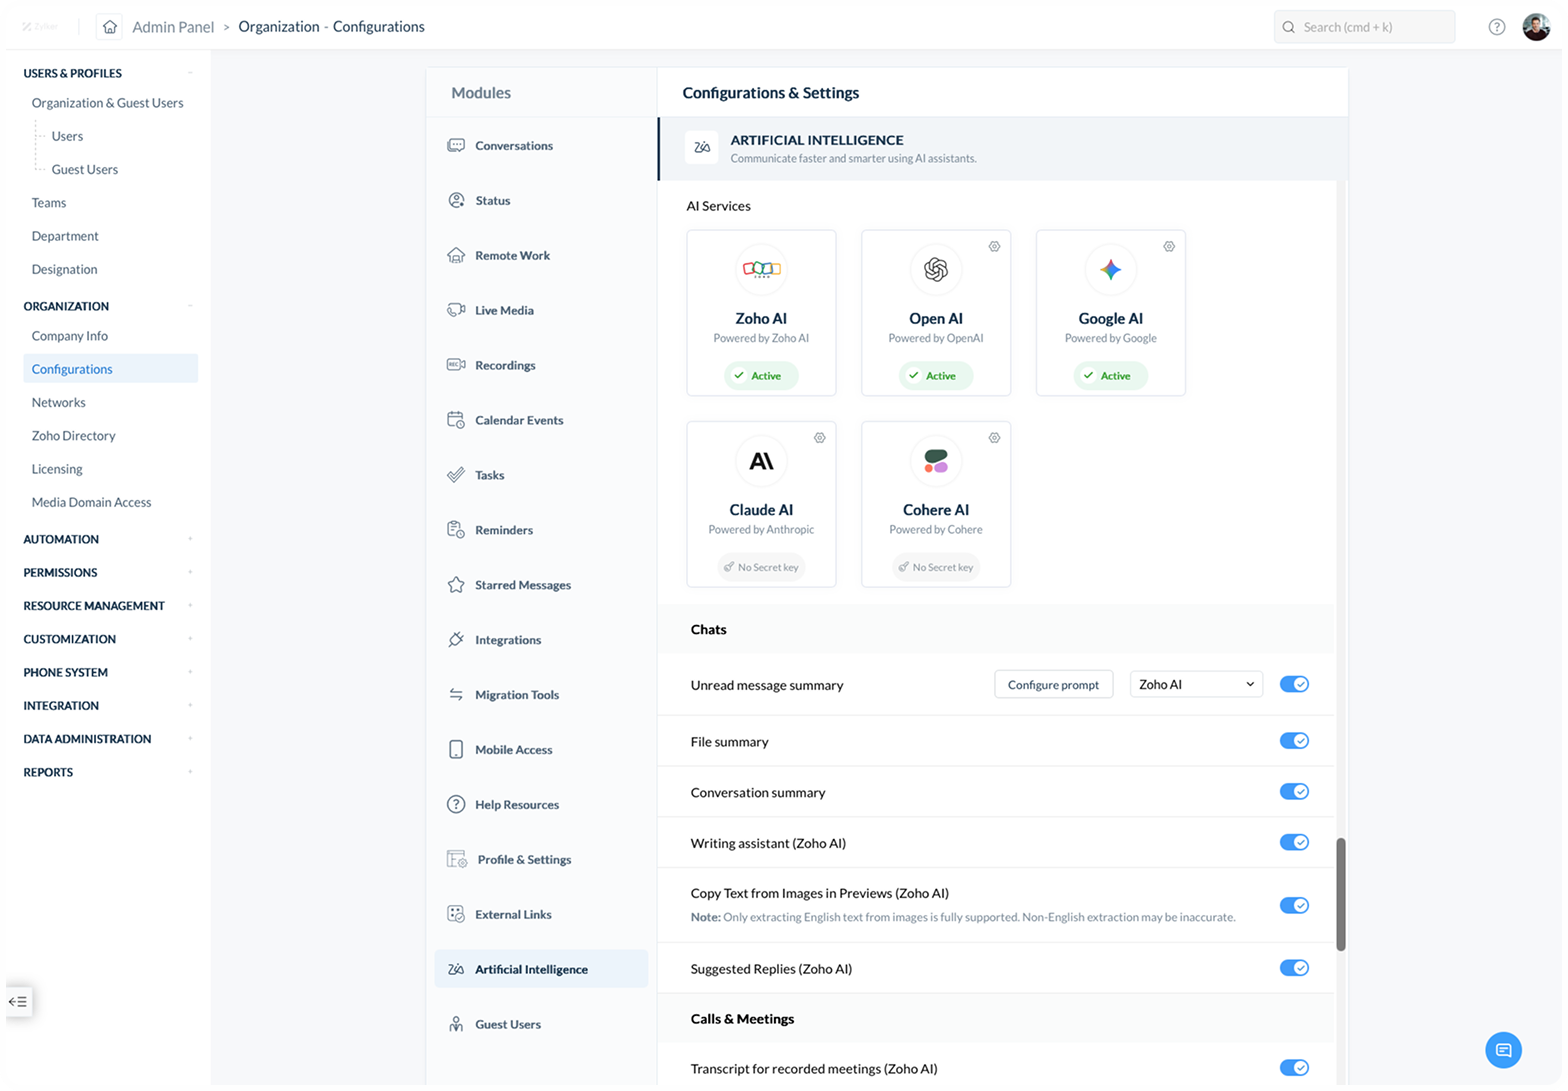Open settings gear on Claude AI card
Image resolution: width=1568 pixels, height=1091 pixels.
coord(819,438)
